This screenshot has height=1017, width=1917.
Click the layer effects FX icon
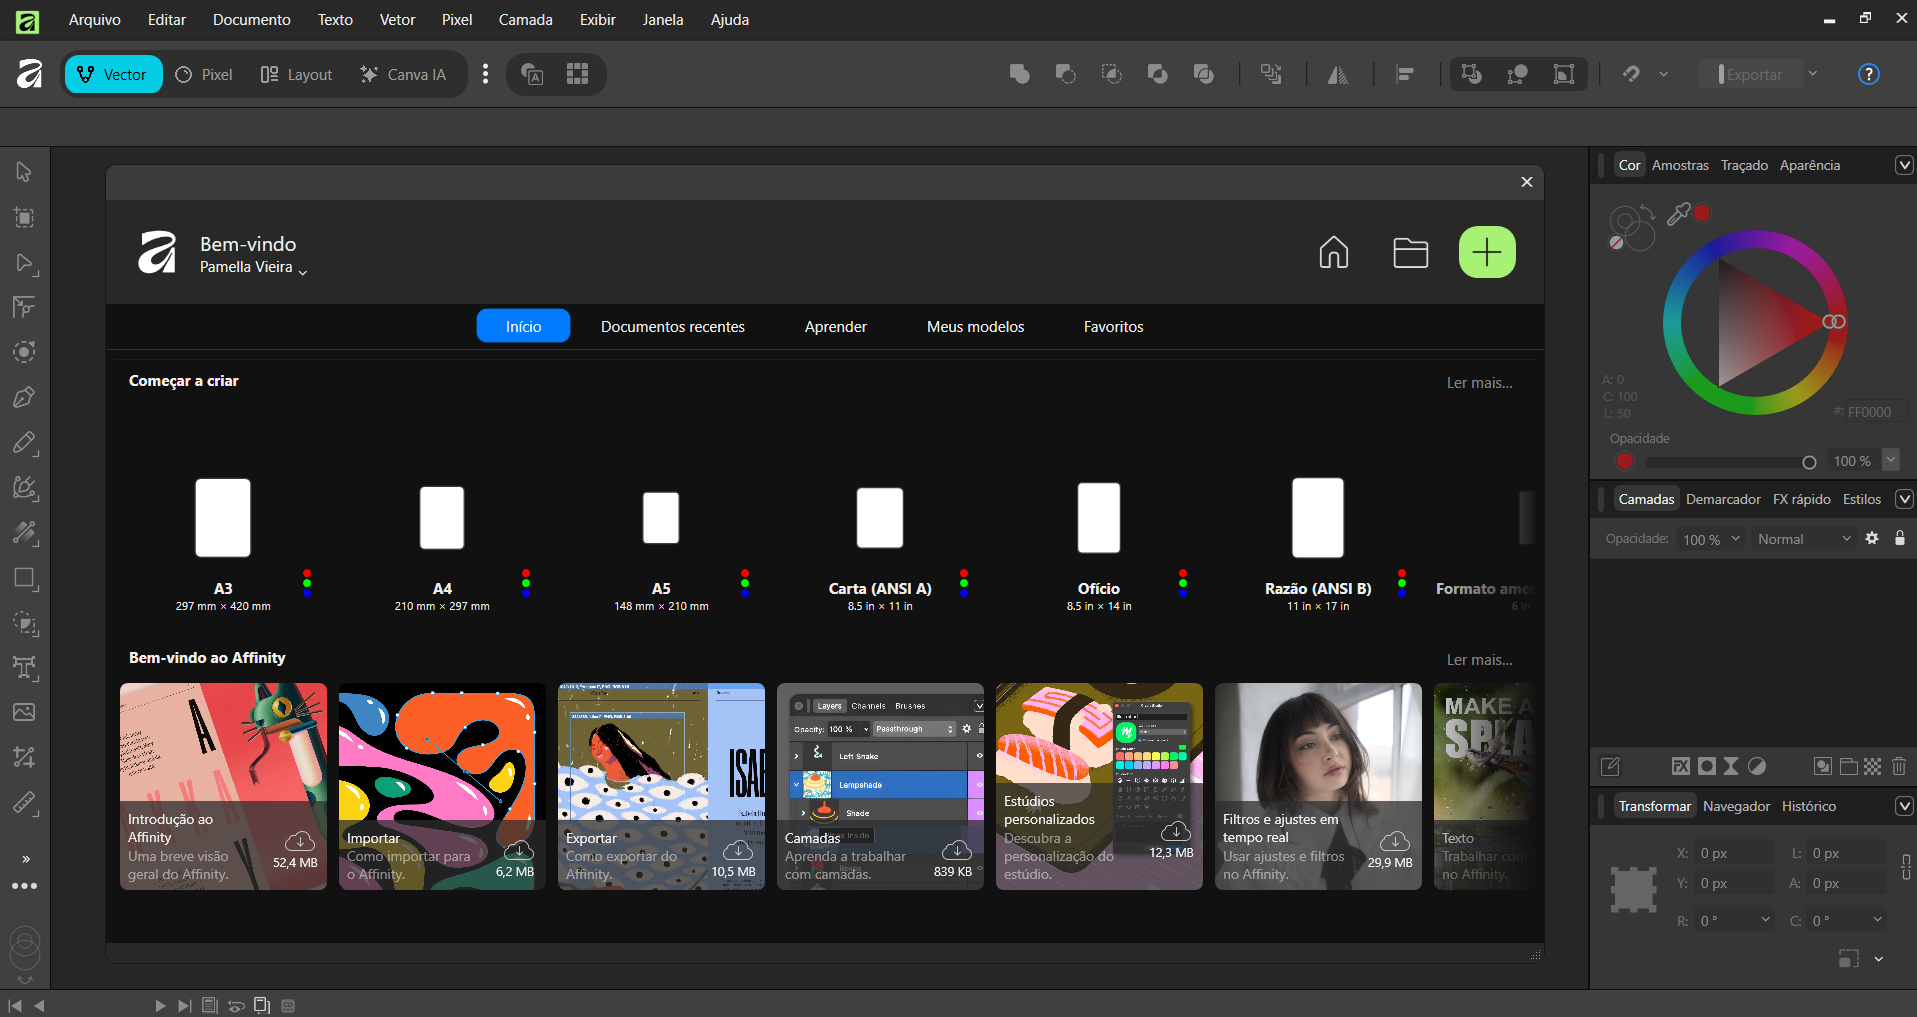tap(1681, 766)
